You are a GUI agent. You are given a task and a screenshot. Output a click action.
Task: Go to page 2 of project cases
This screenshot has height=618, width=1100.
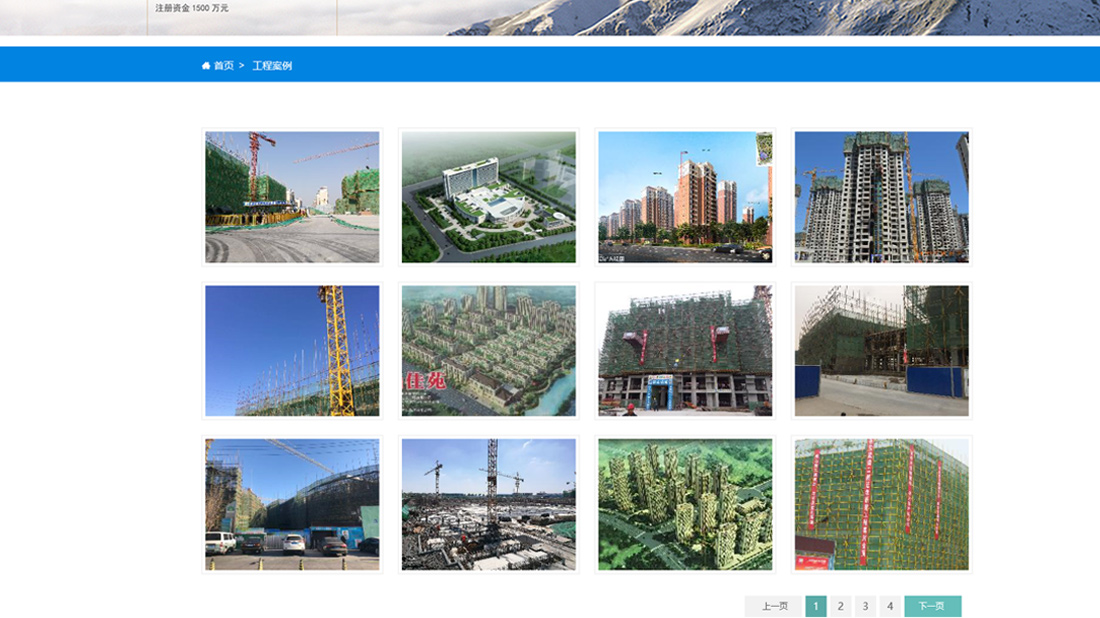(840, 605)
